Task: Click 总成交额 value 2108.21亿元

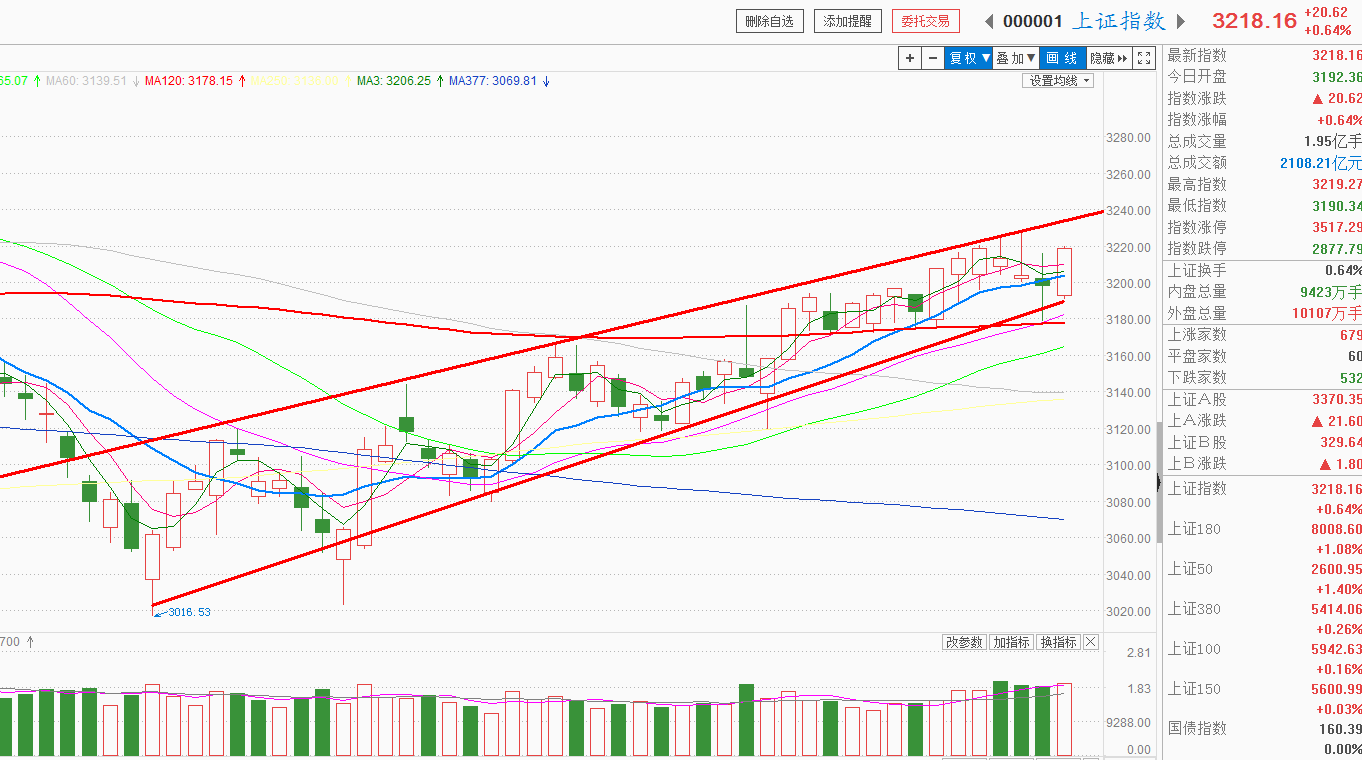Action: 1320,163
